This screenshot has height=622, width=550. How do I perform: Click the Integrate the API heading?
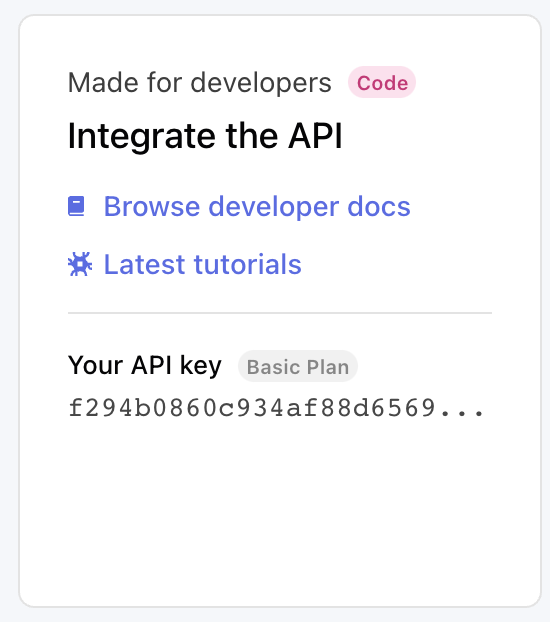205,136
